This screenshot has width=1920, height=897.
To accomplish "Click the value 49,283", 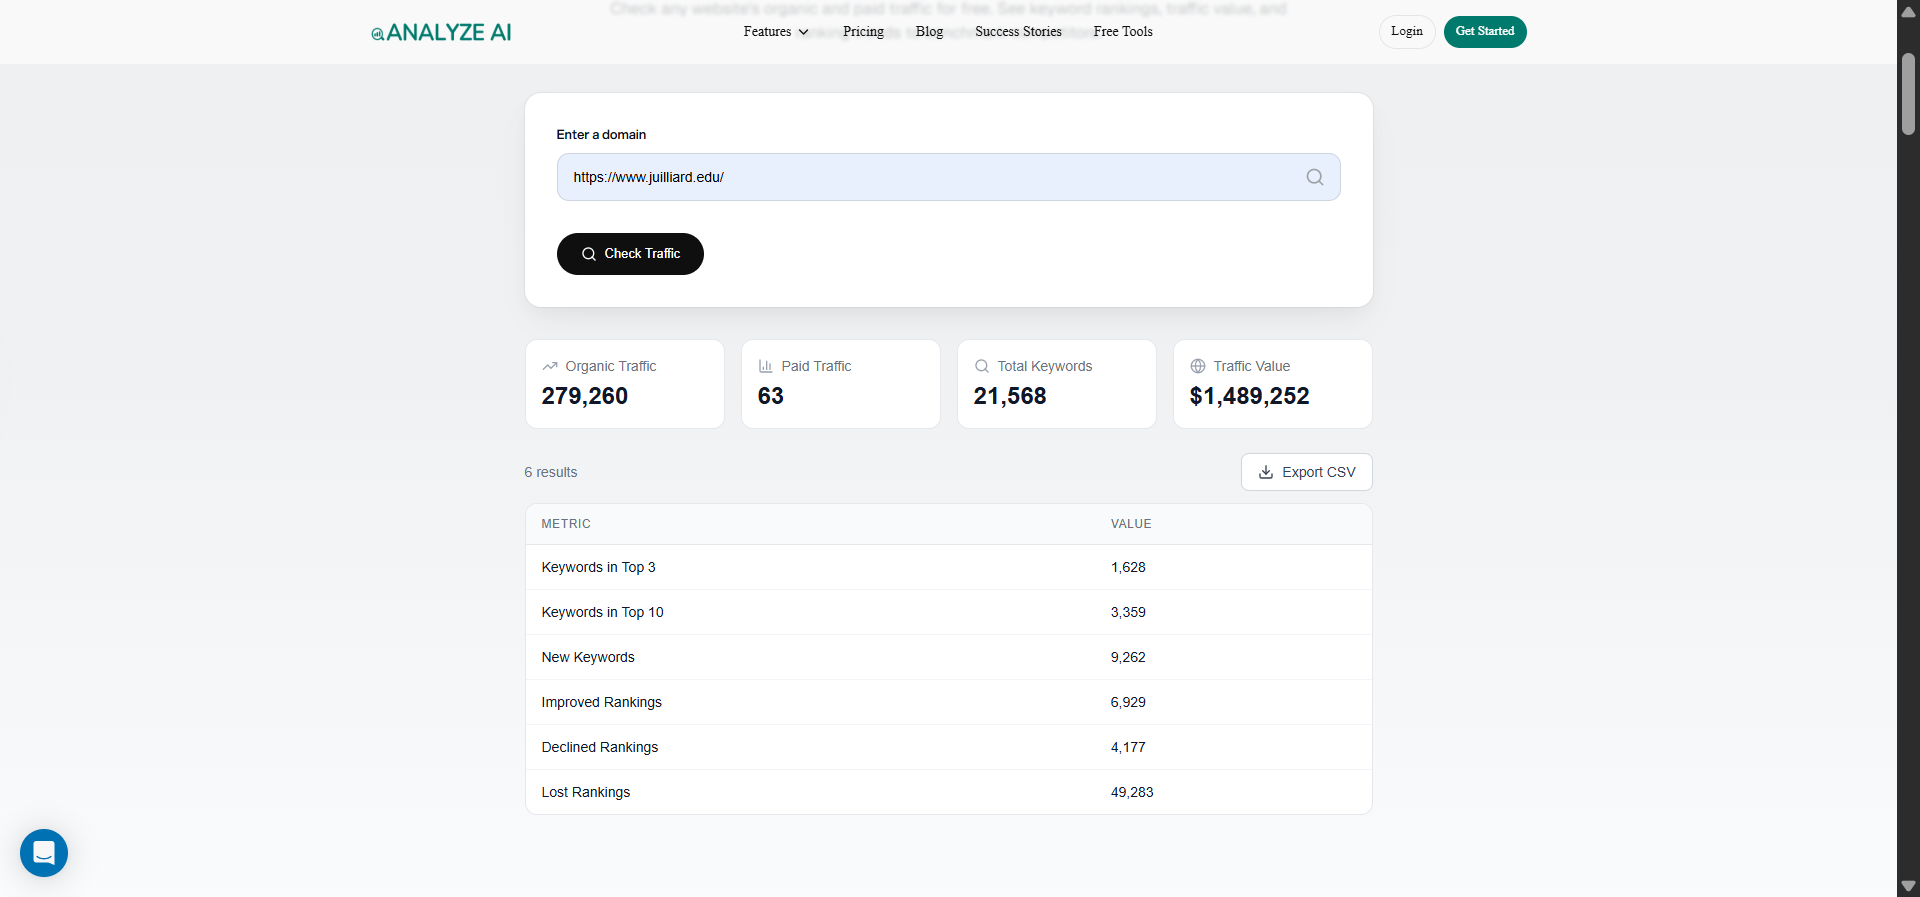I will click(x=1132, y=792).
